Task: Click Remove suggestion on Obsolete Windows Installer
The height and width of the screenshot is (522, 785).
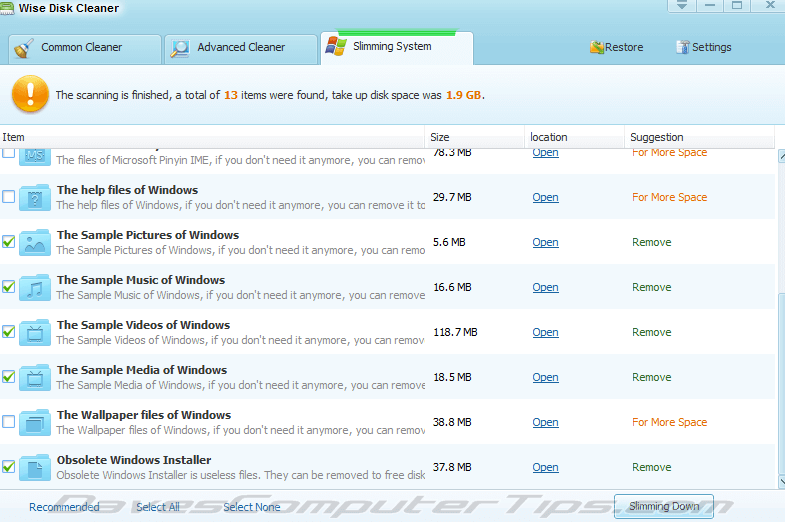Action: click(651, 467)
